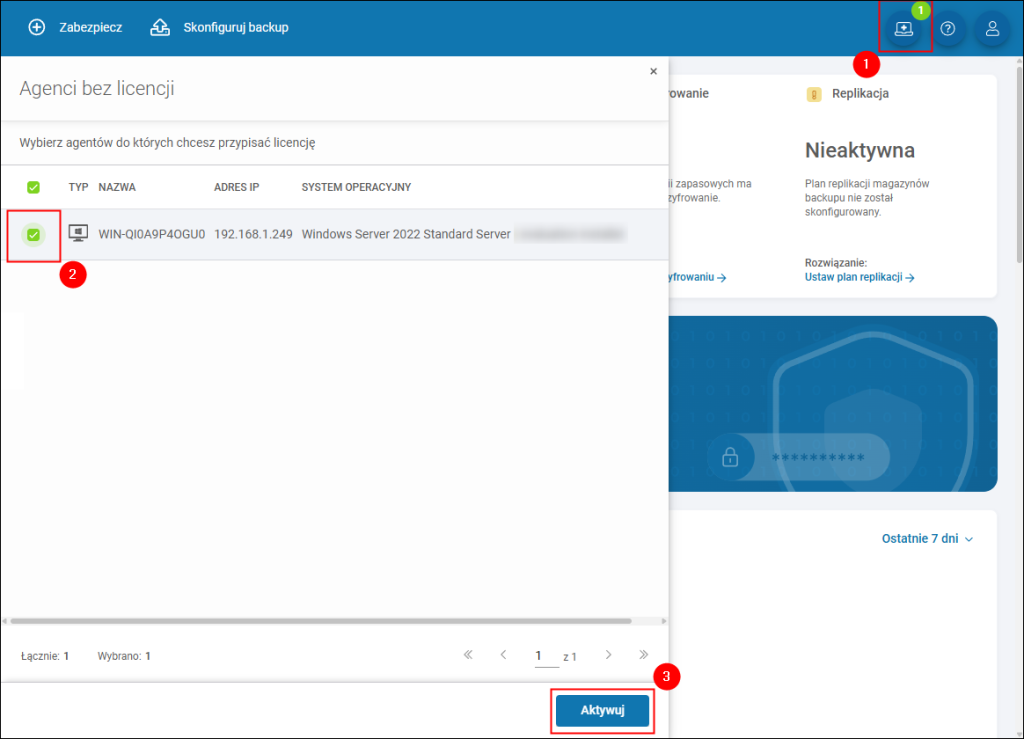Go to the next page arrow
Image resolution: width=1024 pixels, height=739 pixels.
[x=608, y=655]
